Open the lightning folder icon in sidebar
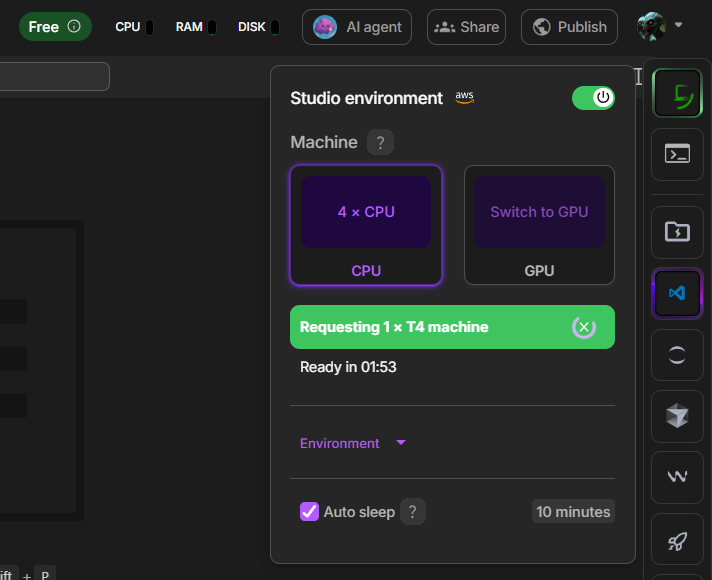The image size is (712, 580). 677,232
